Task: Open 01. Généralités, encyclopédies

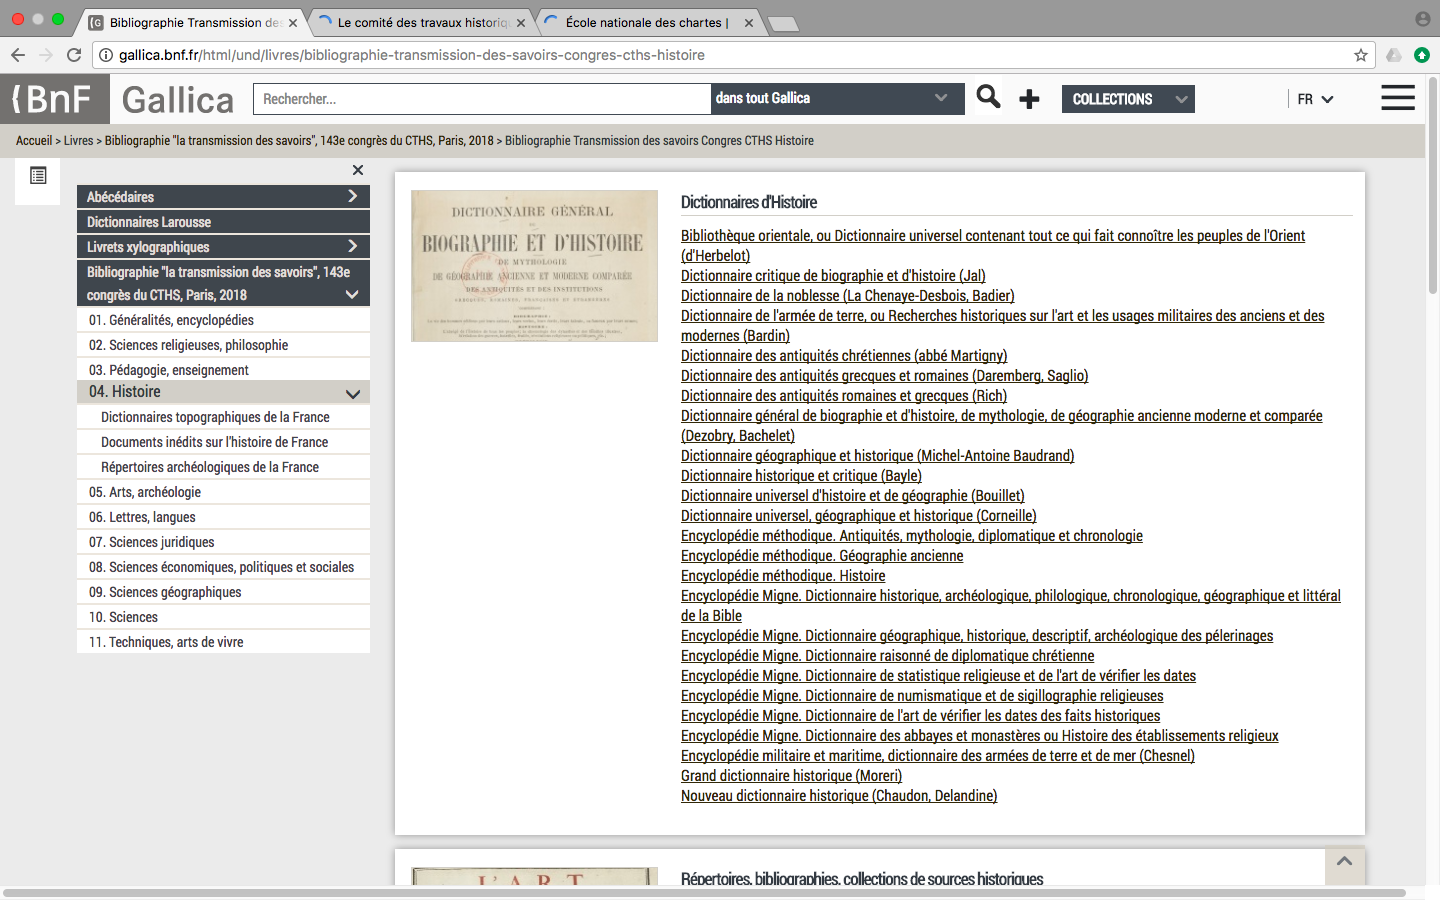Action: [223, 320]
